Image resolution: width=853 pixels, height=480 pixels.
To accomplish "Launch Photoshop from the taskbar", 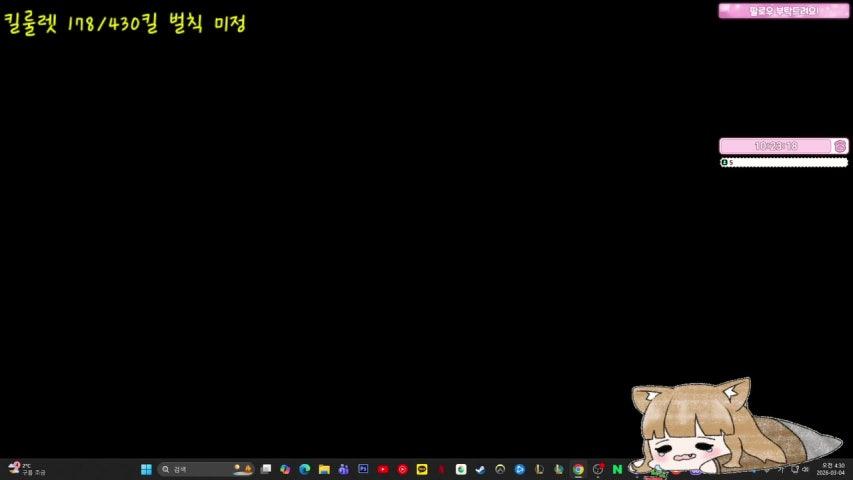I will [363, 469].
